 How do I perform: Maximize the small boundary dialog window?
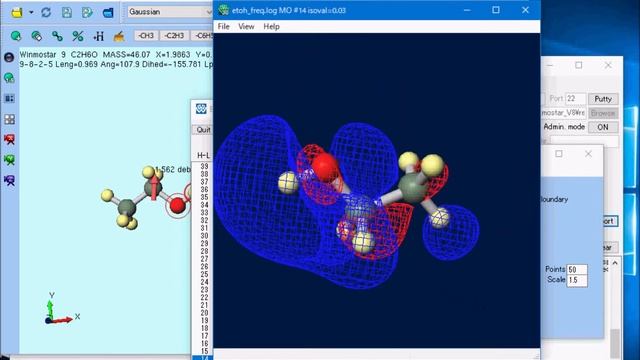(x=559, y=154)
